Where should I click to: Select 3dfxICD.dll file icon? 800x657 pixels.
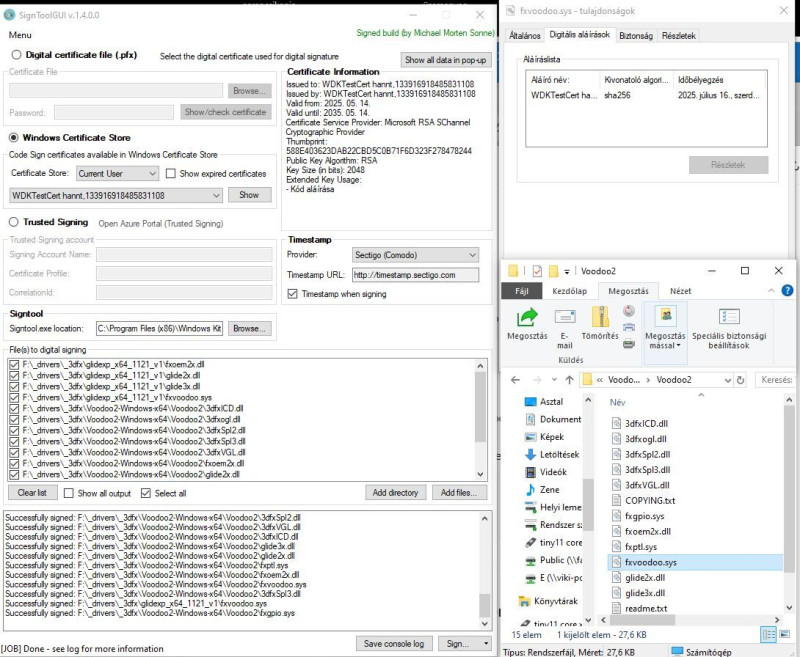617,423
